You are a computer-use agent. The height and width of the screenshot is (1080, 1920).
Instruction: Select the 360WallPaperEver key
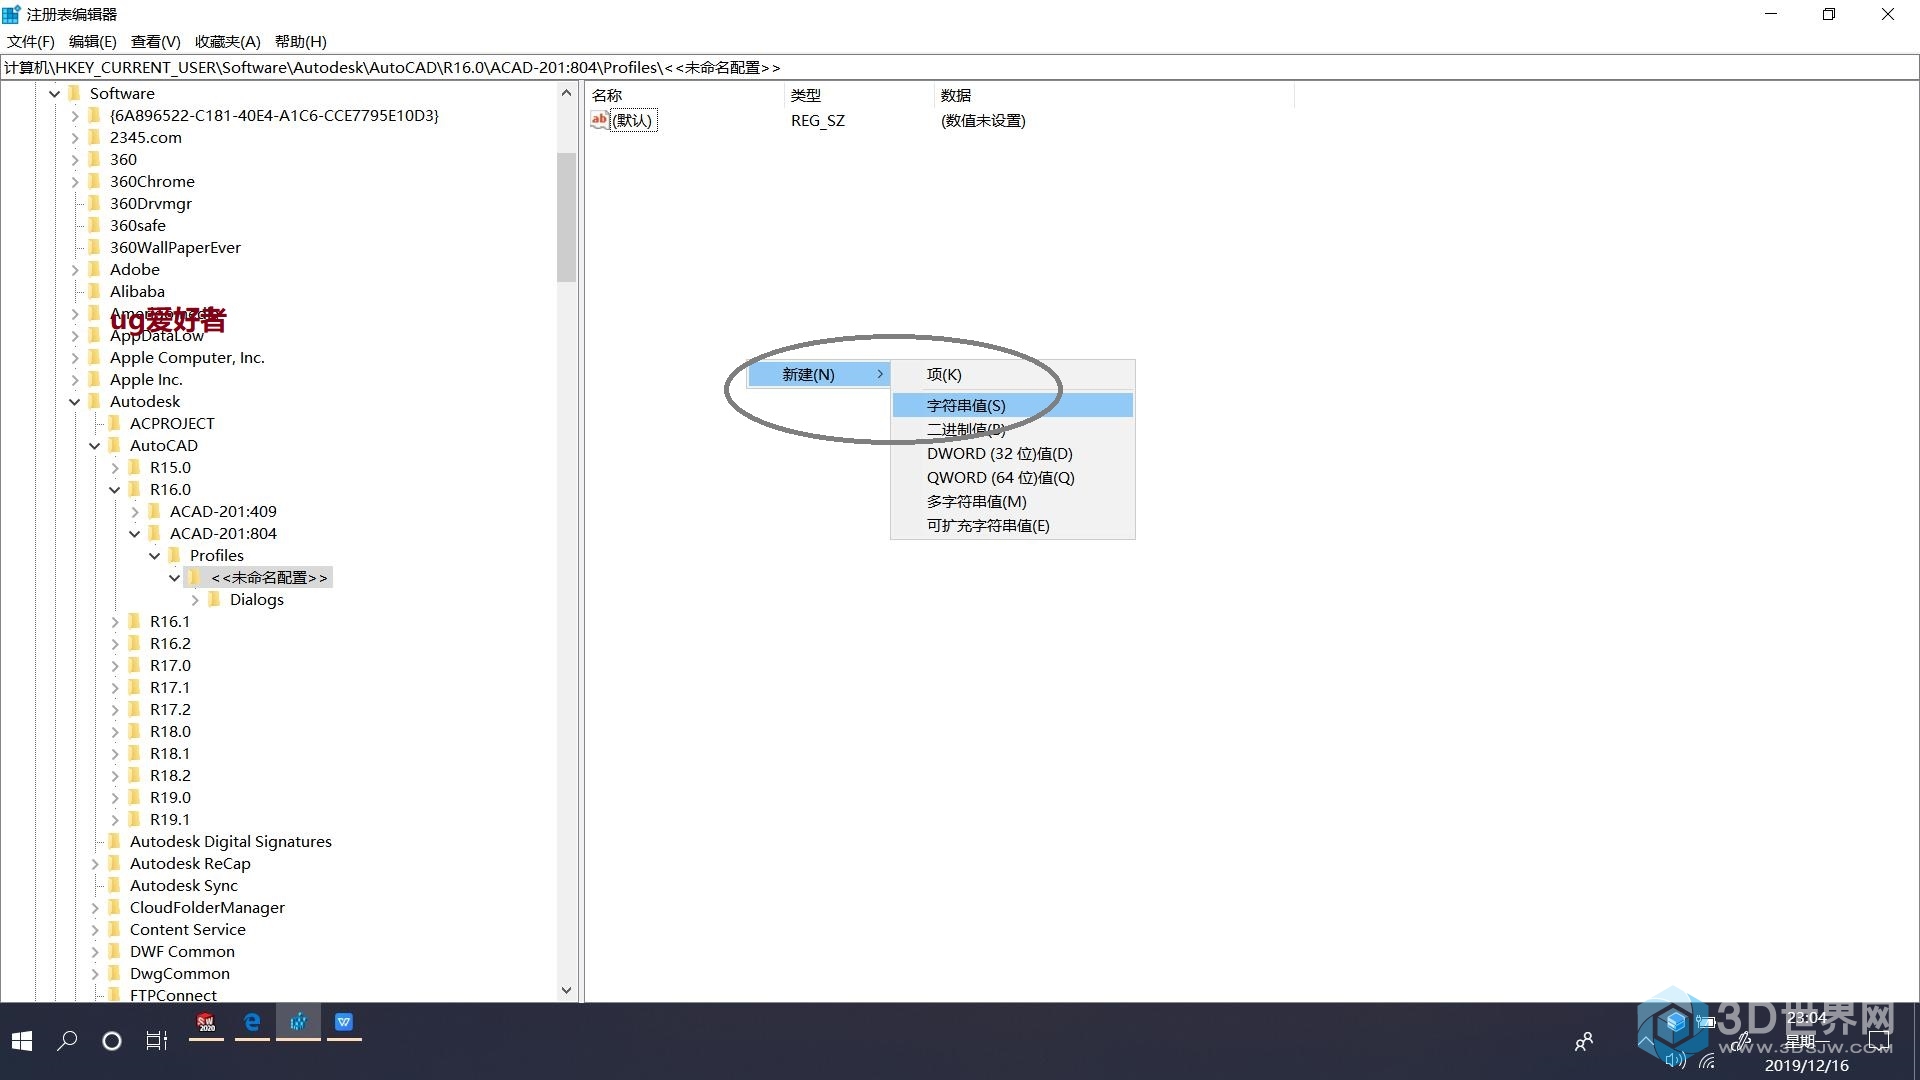click(x=175, y=247)
